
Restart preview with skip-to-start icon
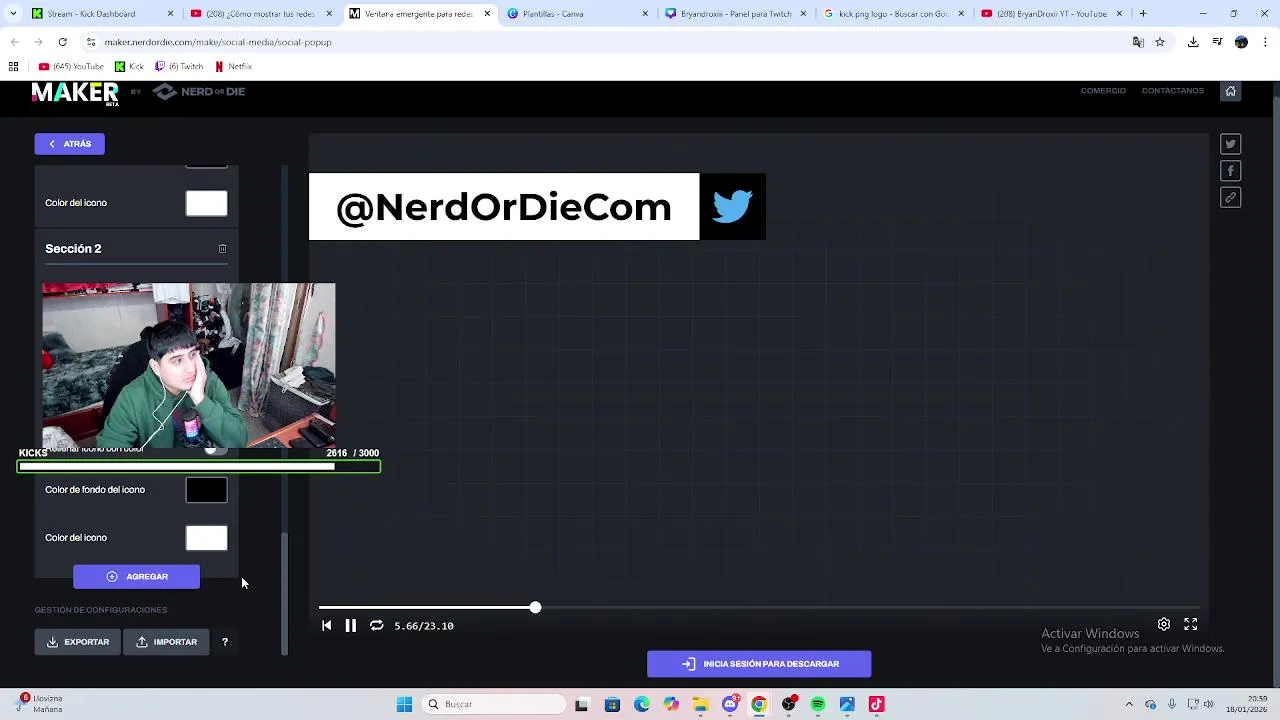click(x=326, y=626)
